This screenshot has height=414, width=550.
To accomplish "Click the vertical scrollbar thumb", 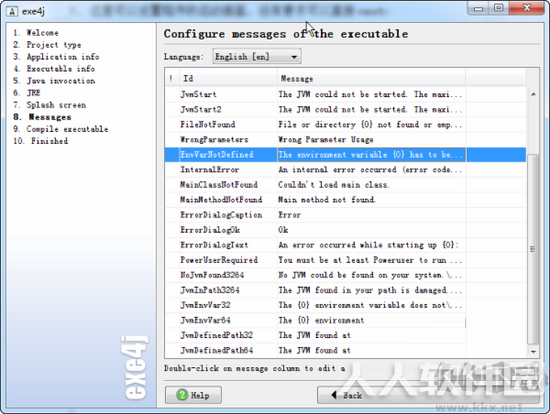I will pyautogui.click(x=533, y=248).
